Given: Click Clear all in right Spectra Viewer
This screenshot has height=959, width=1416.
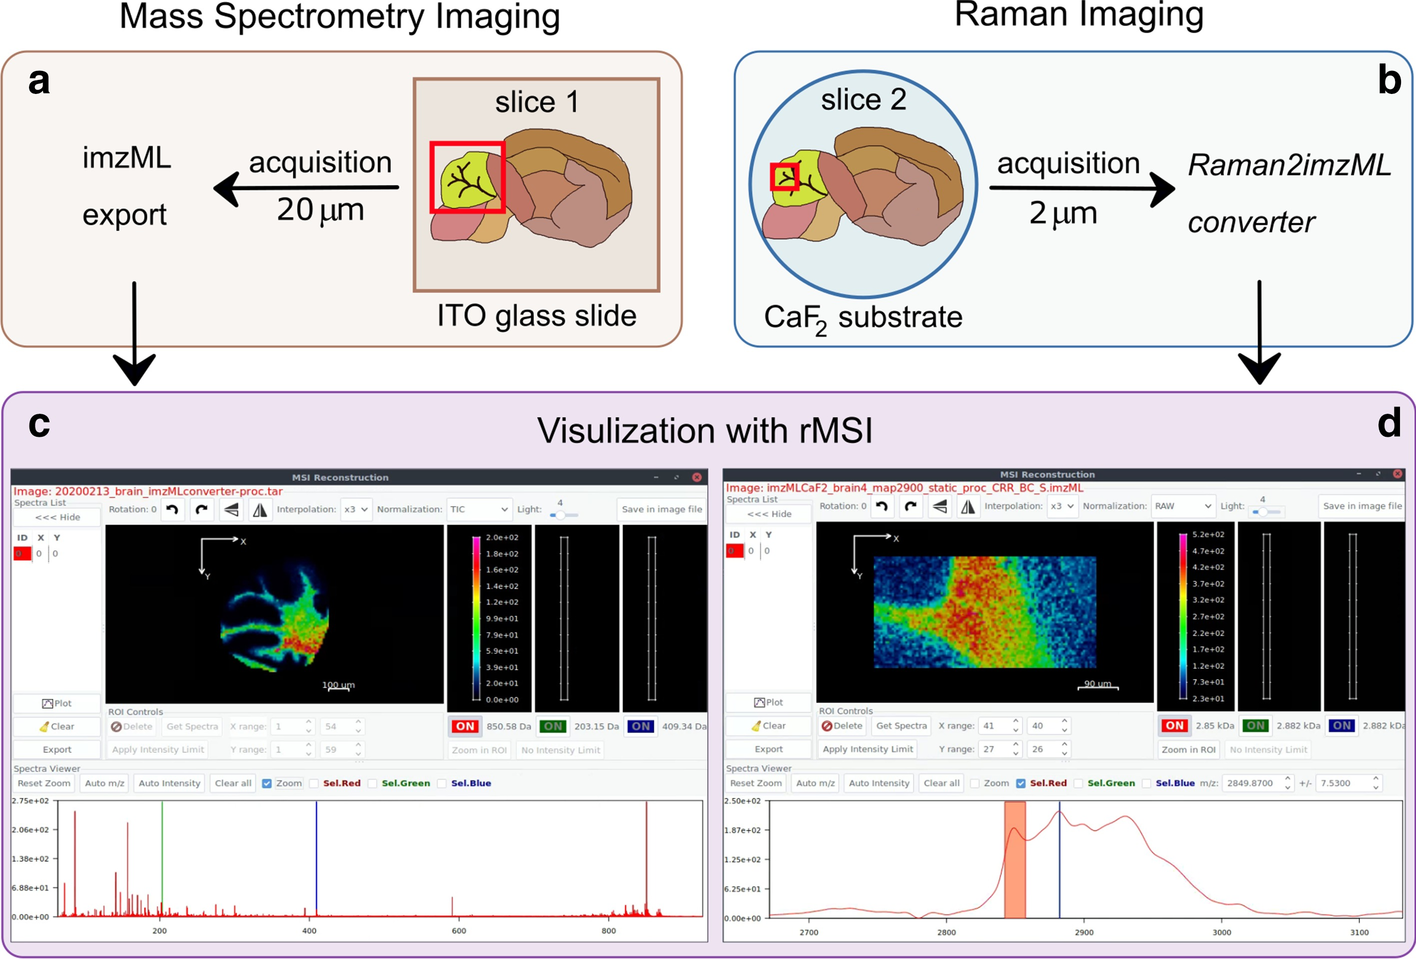Looking at the screenshot, I should tap(941, 783).
